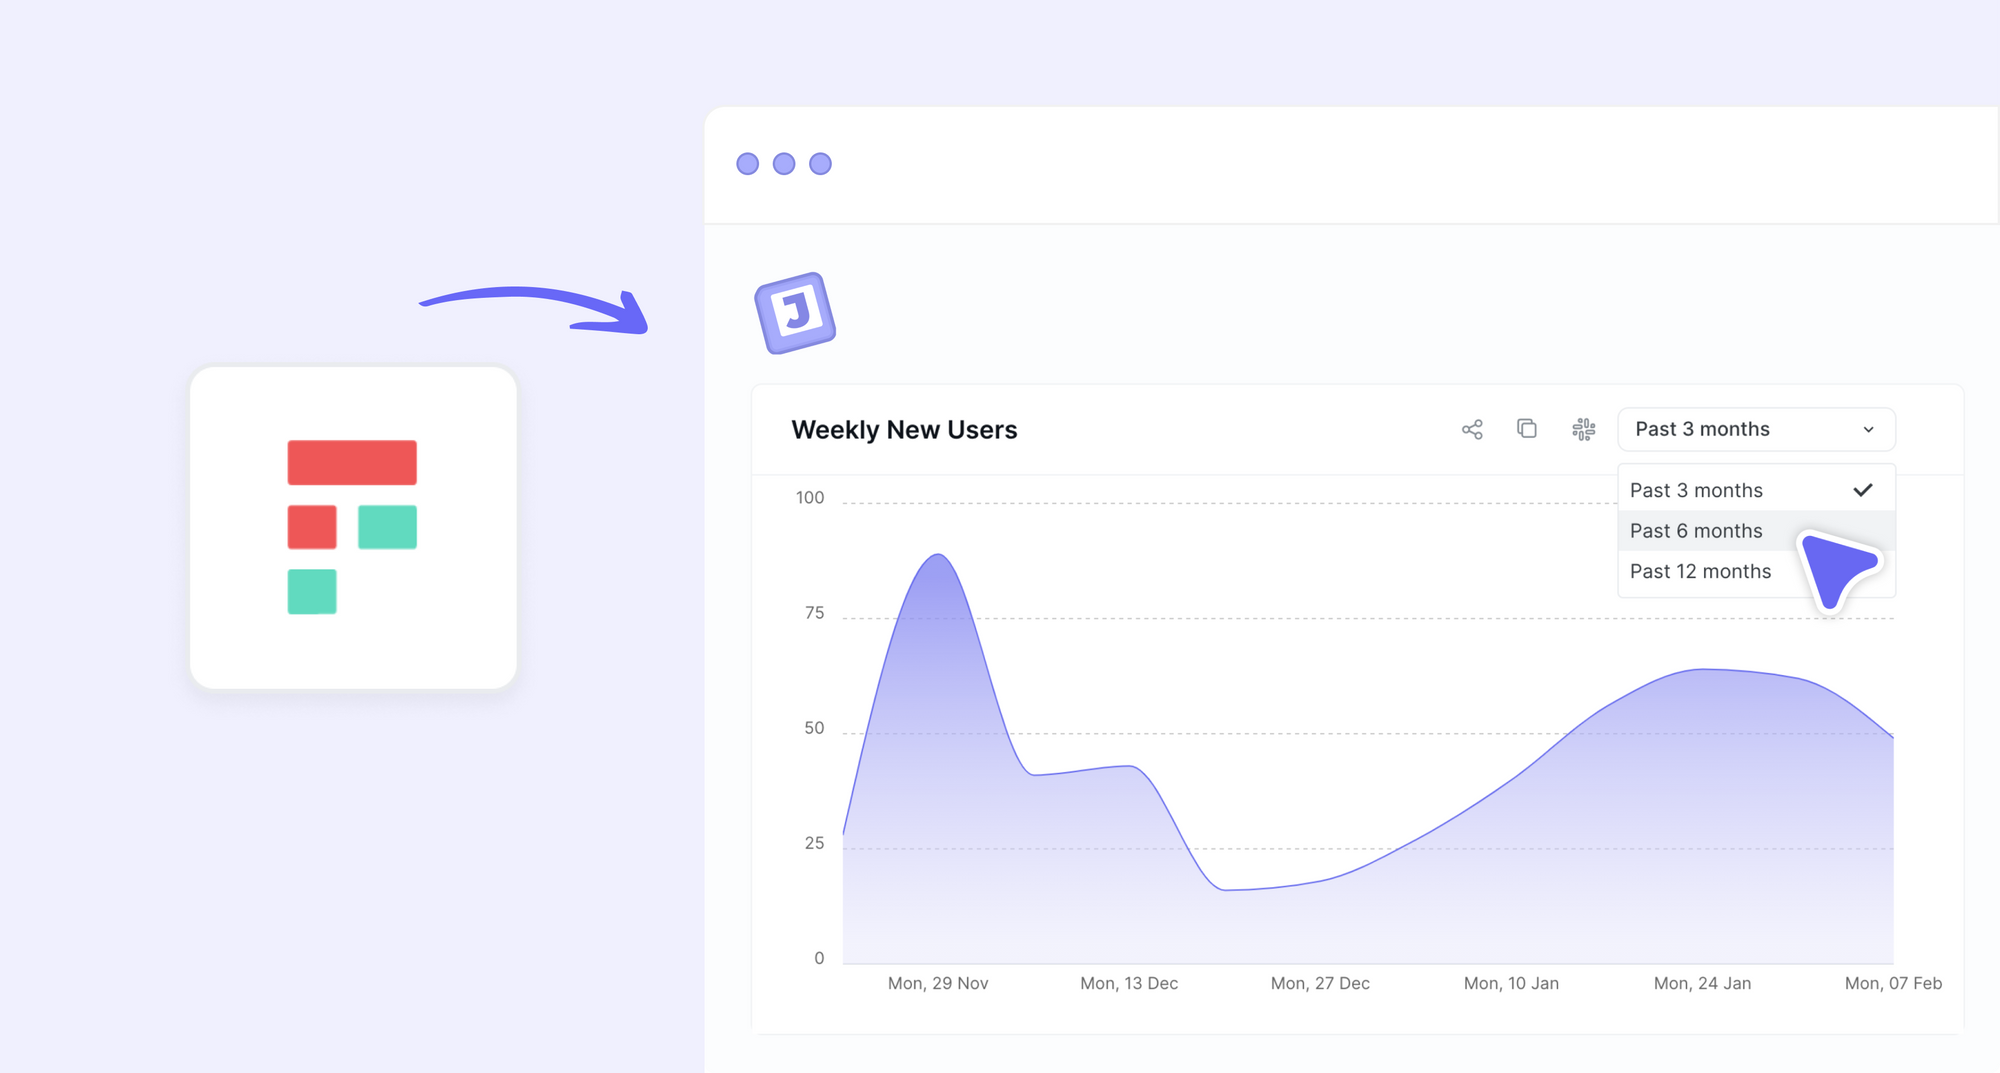Click the Mon, 10 Jan axis label
2000x1073 pixels.
(x=1511, y=984)
